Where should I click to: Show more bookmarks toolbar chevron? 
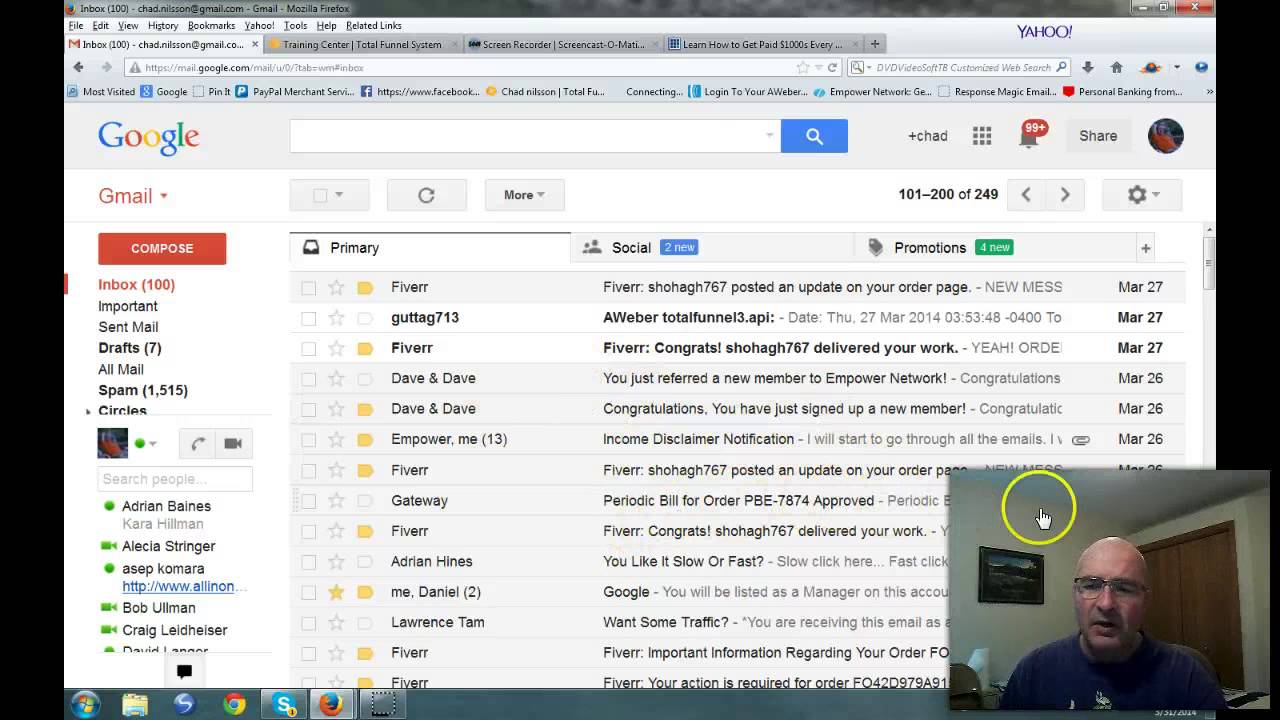(1209, 91)
